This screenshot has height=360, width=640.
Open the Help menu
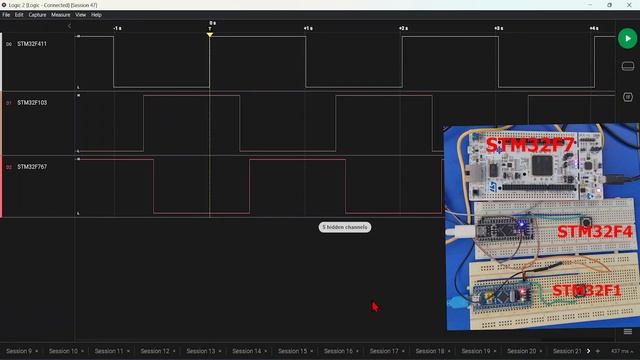(96, 15)
